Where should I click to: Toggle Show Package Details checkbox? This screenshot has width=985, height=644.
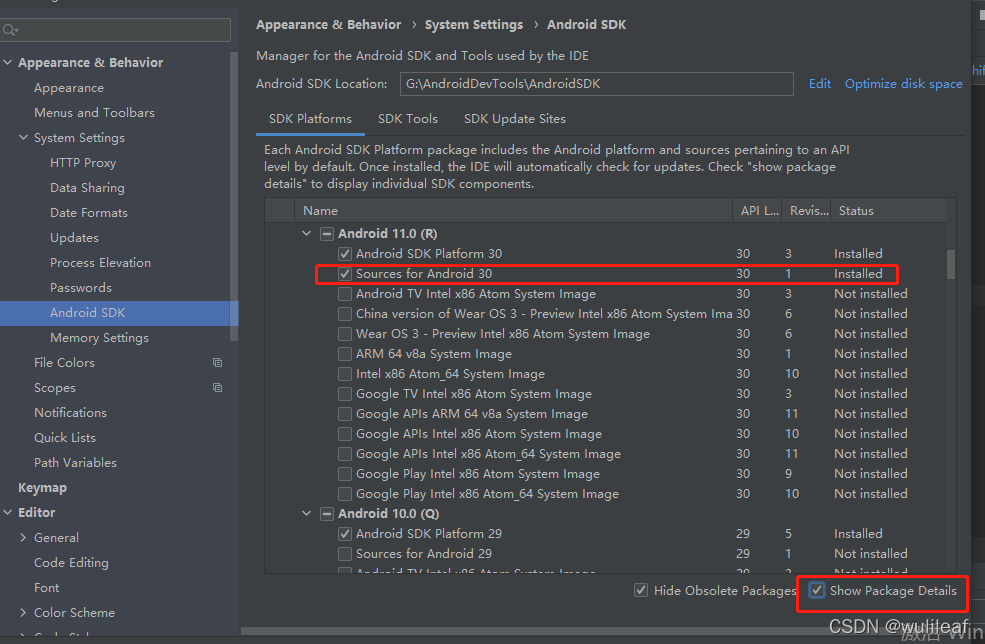(818, 591)
